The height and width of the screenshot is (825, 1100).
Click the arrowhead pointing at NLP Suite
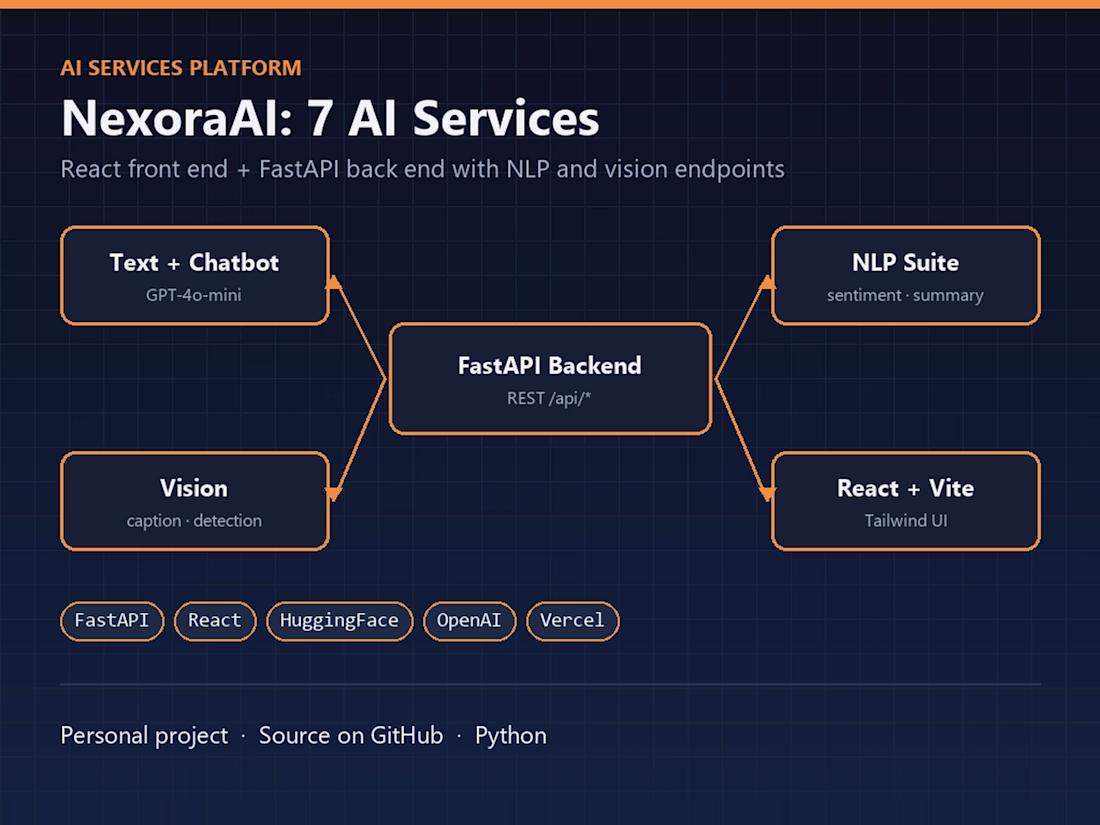pos(767,283)
